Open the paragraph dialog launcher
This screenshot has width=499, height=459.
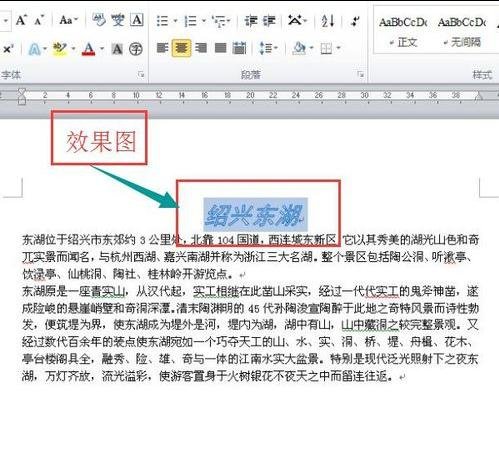pyautogui.click(x=360, y=74)
